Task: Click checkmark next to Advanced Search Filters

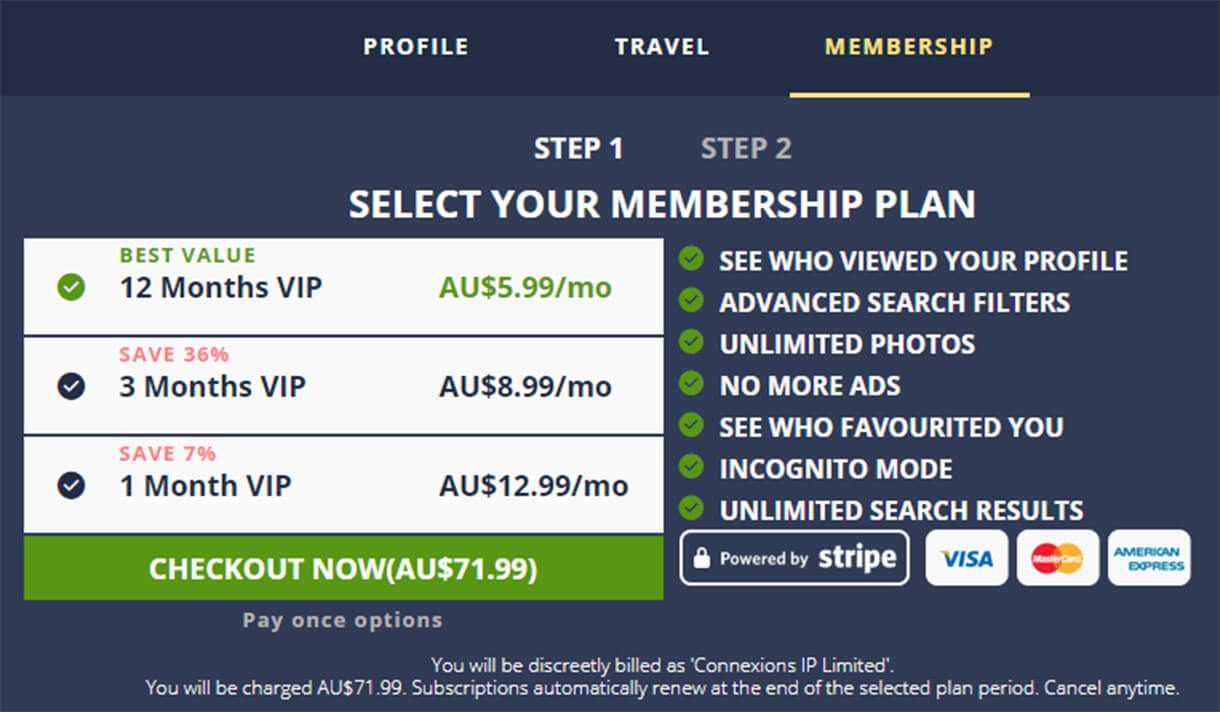Action: (x=691, y=300)
